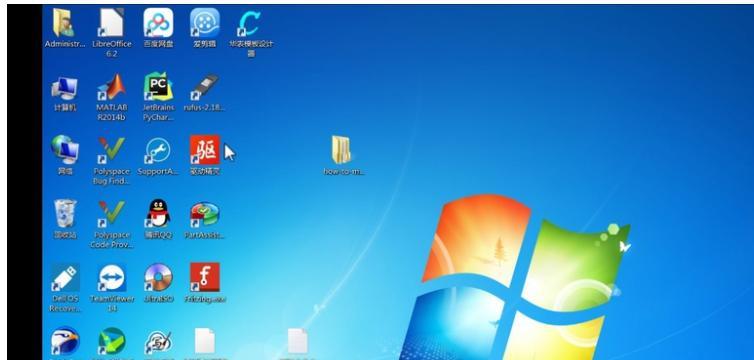Select the rufus-2.18 USB tool icon
754x360 pixels.
click(x=204, y=88)
